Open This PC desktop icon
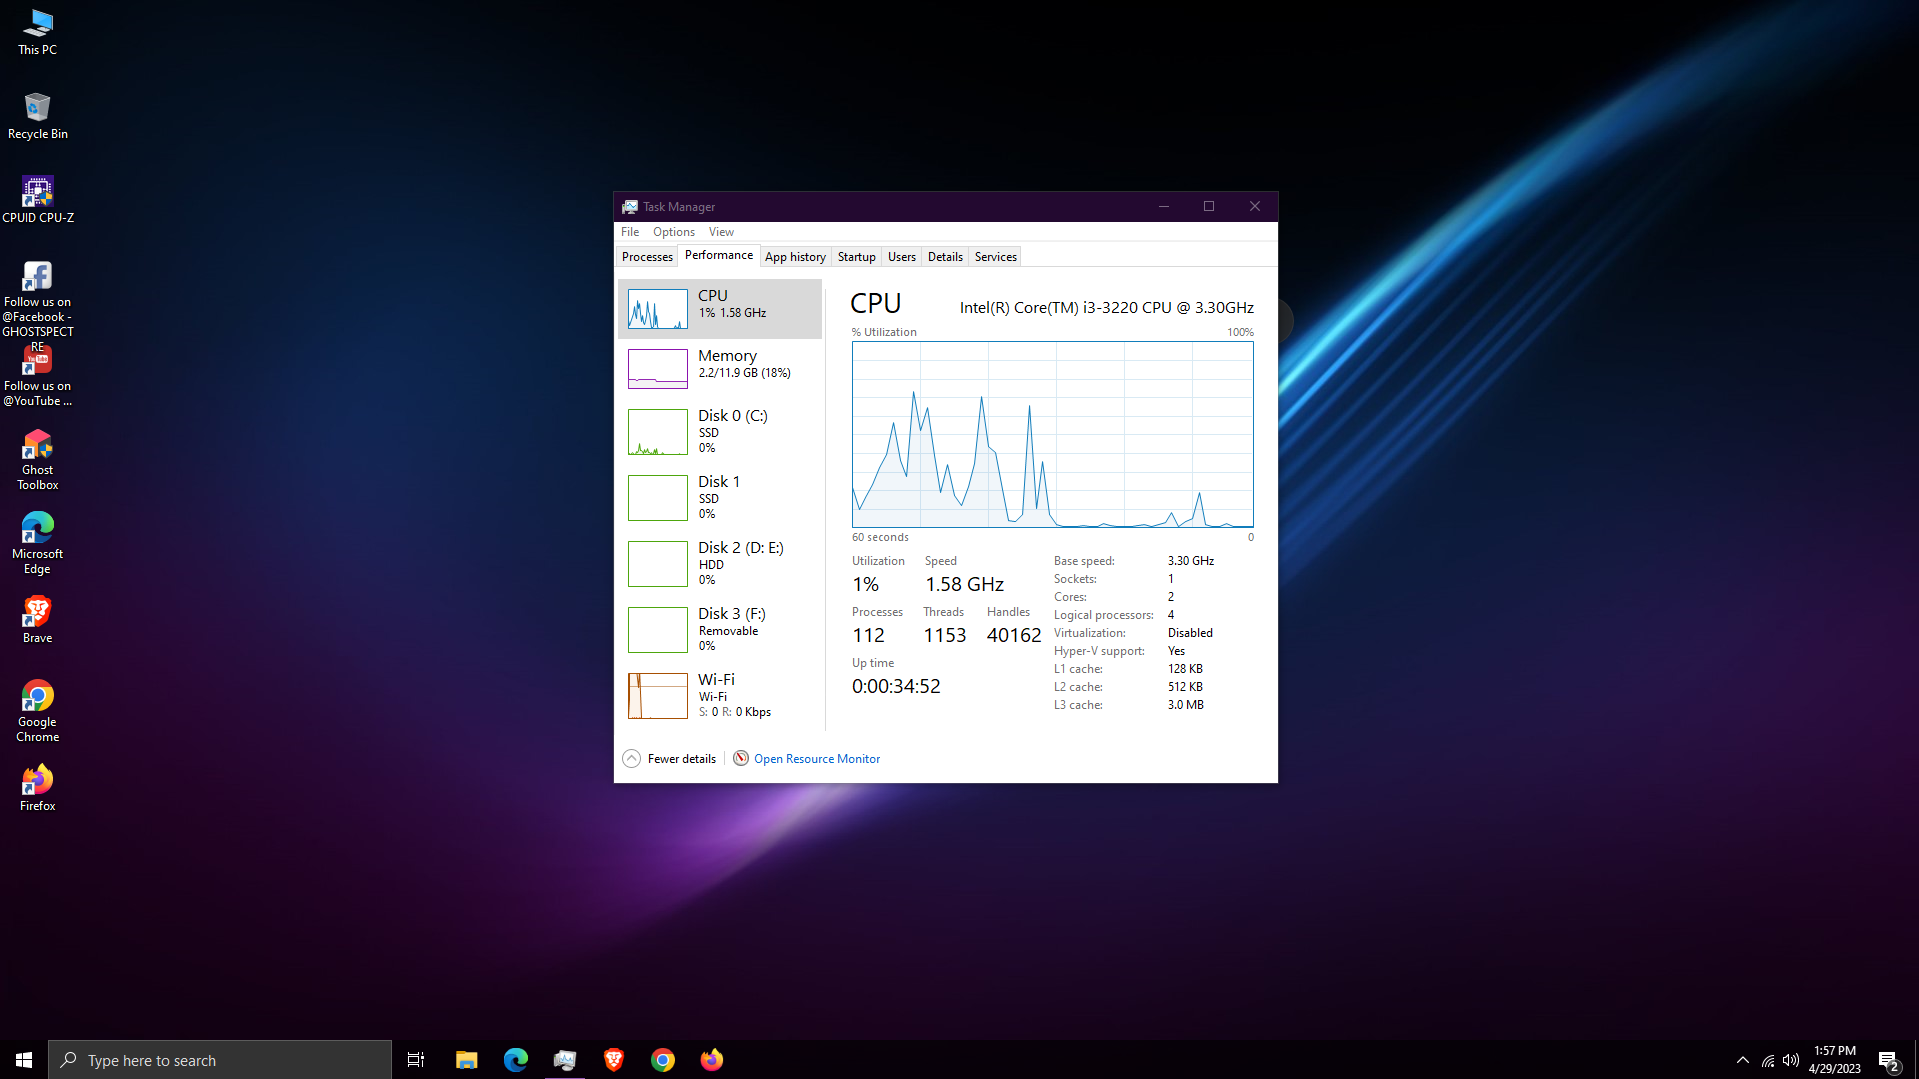1919x1079 pixels. pos(37,32)
